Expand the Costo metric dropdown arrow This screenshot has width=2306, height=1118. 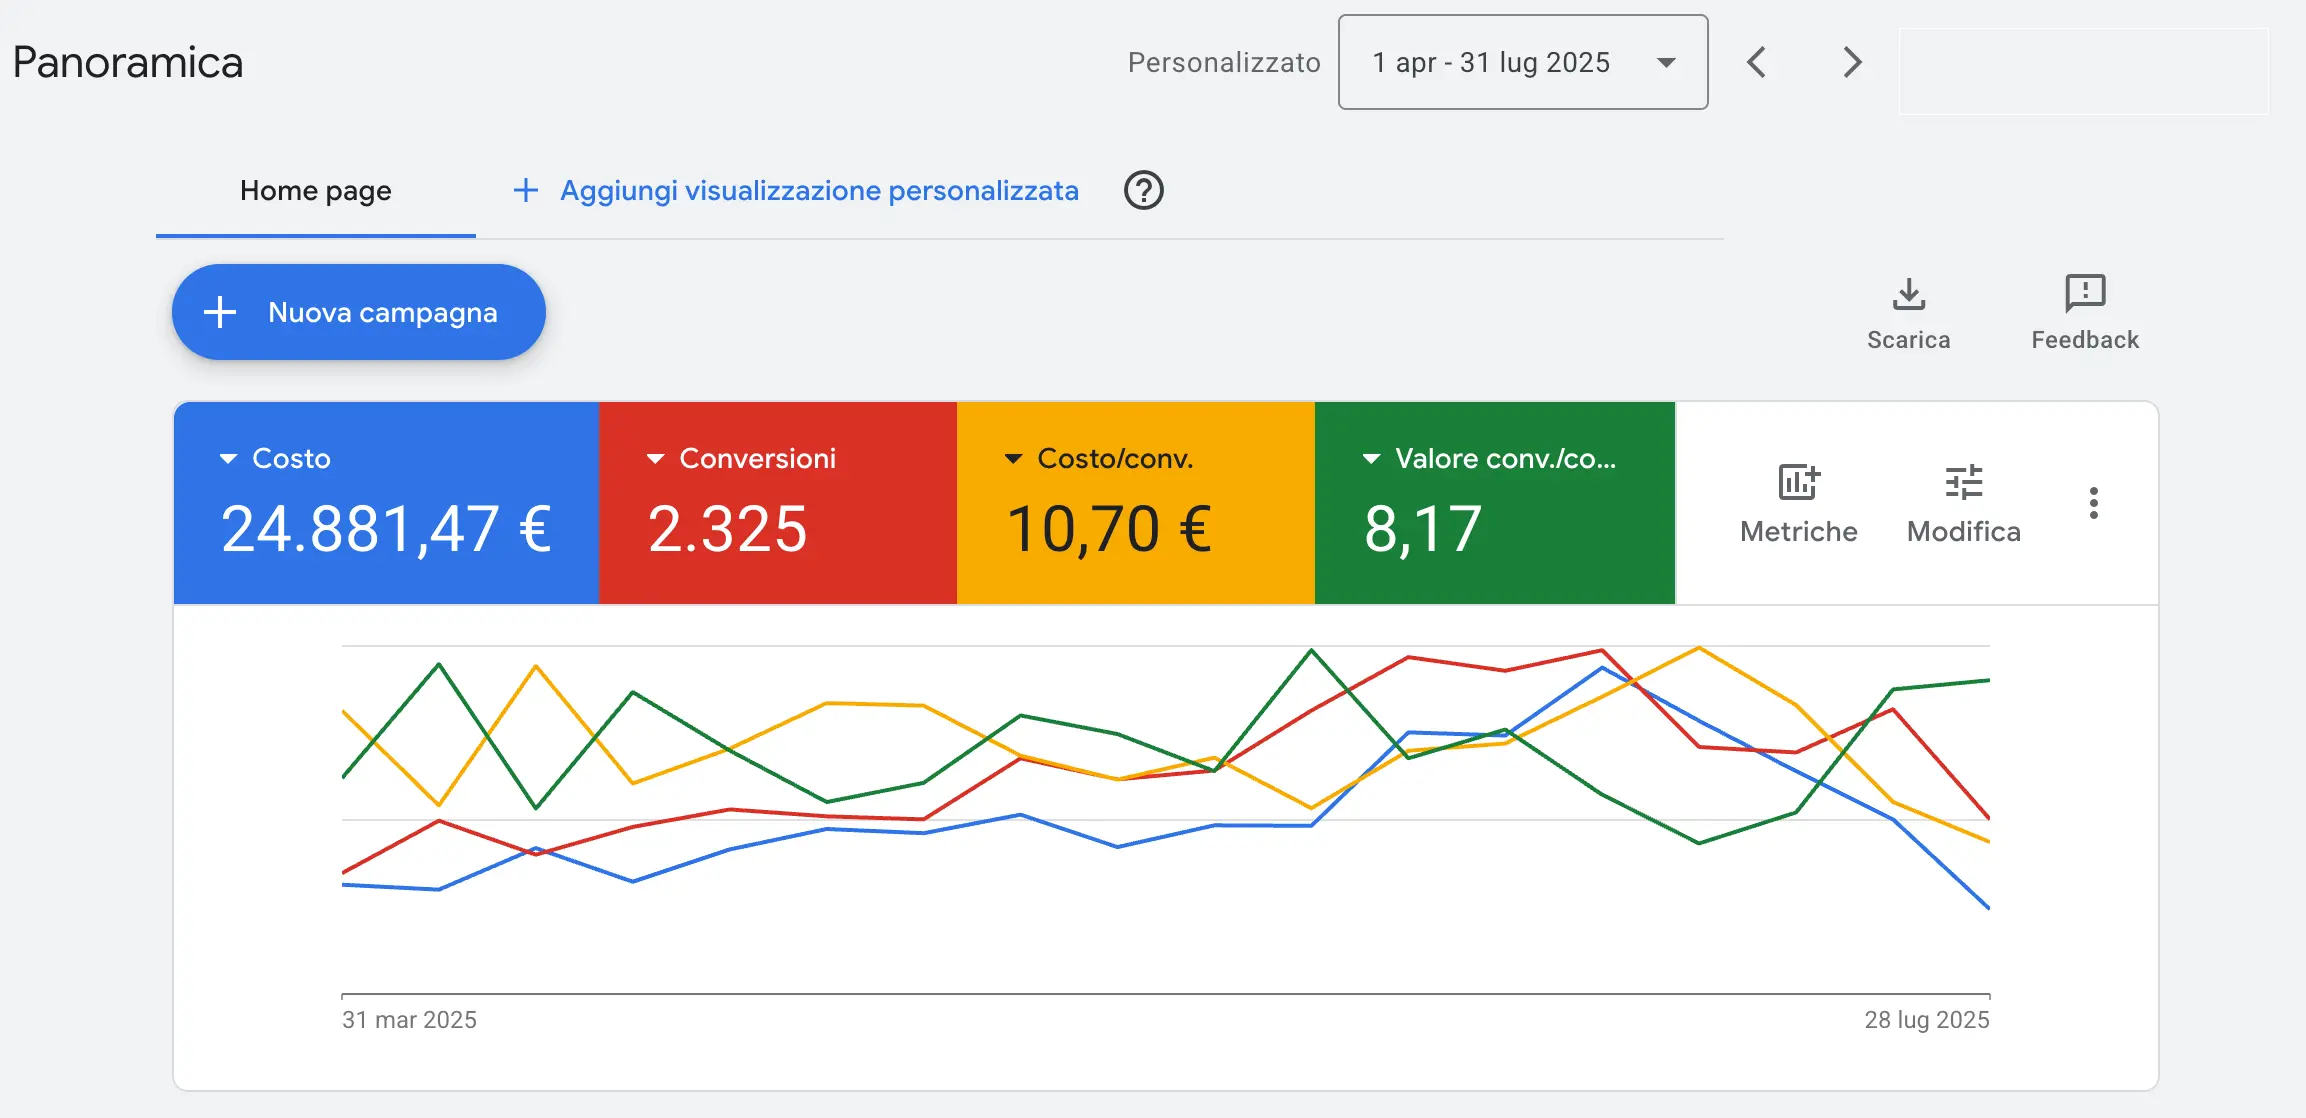coord(228,459)
